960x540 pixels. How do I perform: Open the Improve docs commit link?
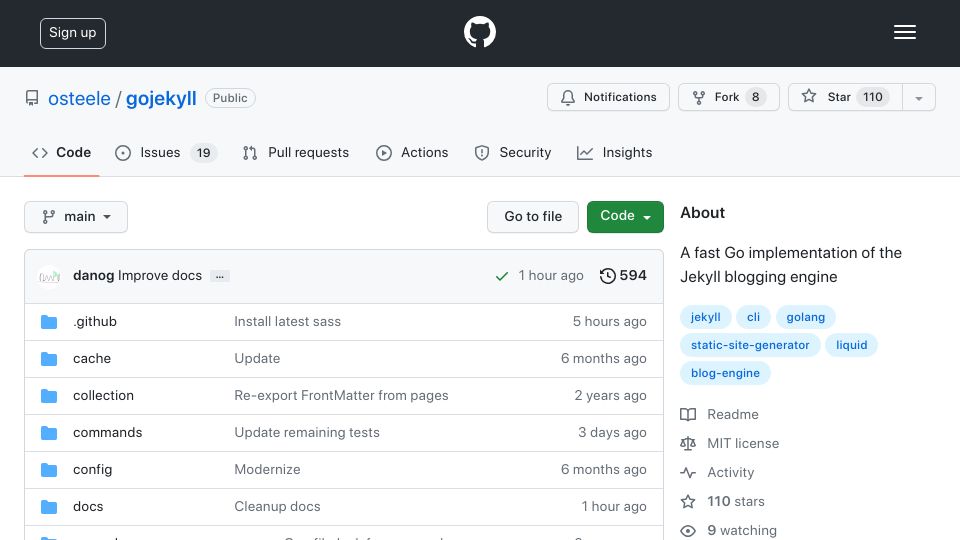click(160, 276)
